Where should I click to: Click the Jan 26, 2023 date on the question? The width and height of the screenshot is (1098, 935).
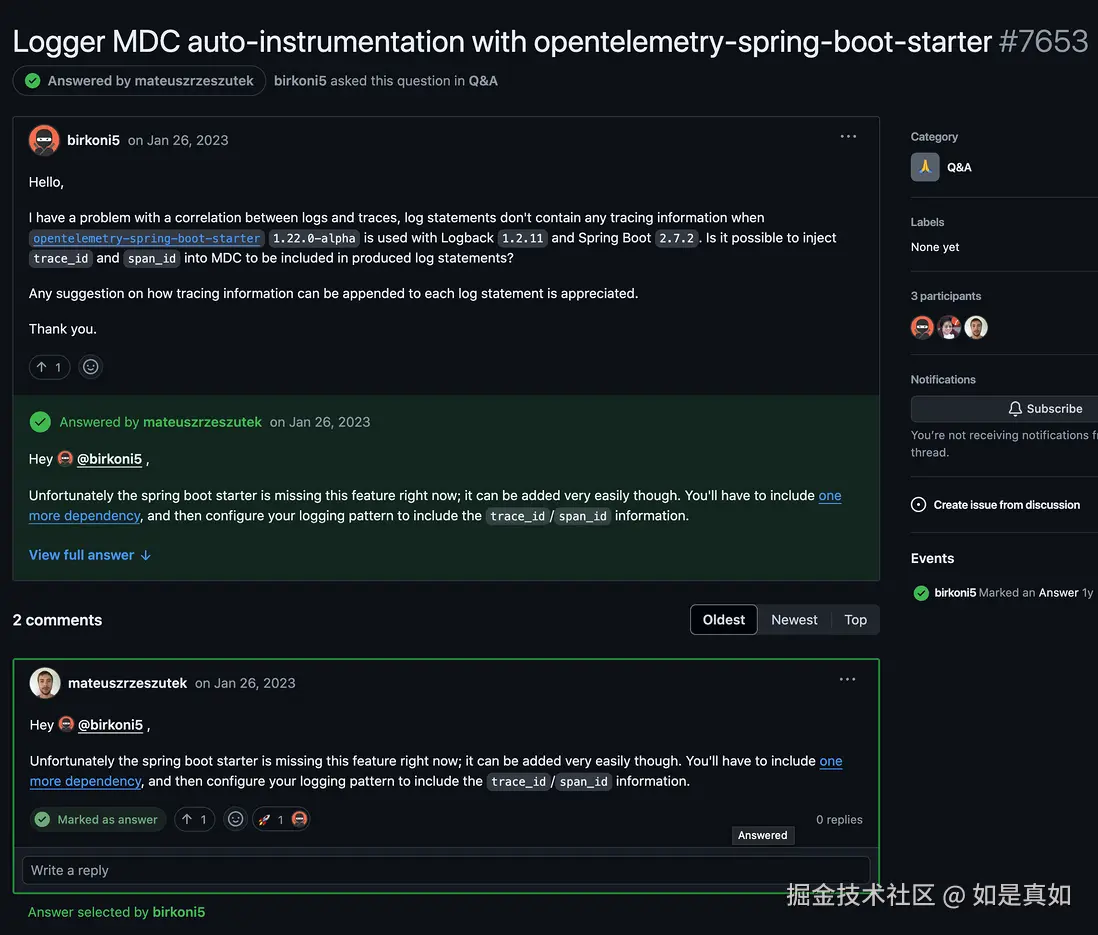tap(178, 140)
